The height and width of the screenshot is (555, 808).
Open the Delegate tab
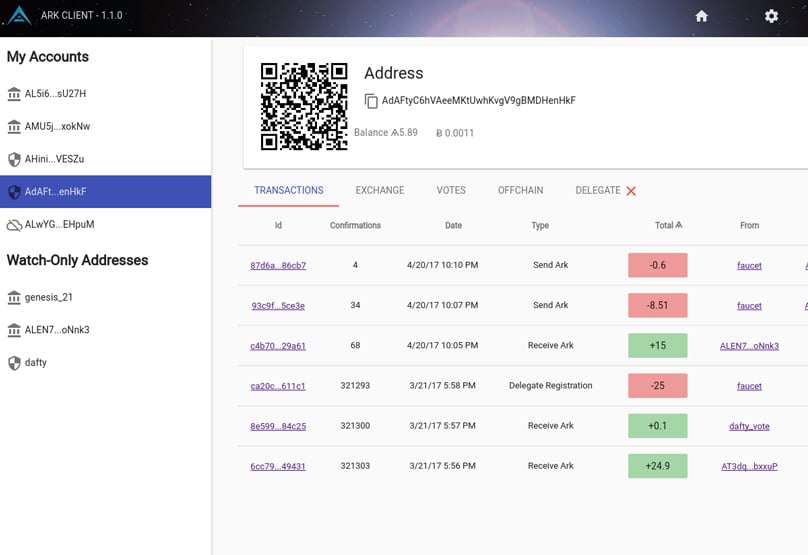pos(598,191)
